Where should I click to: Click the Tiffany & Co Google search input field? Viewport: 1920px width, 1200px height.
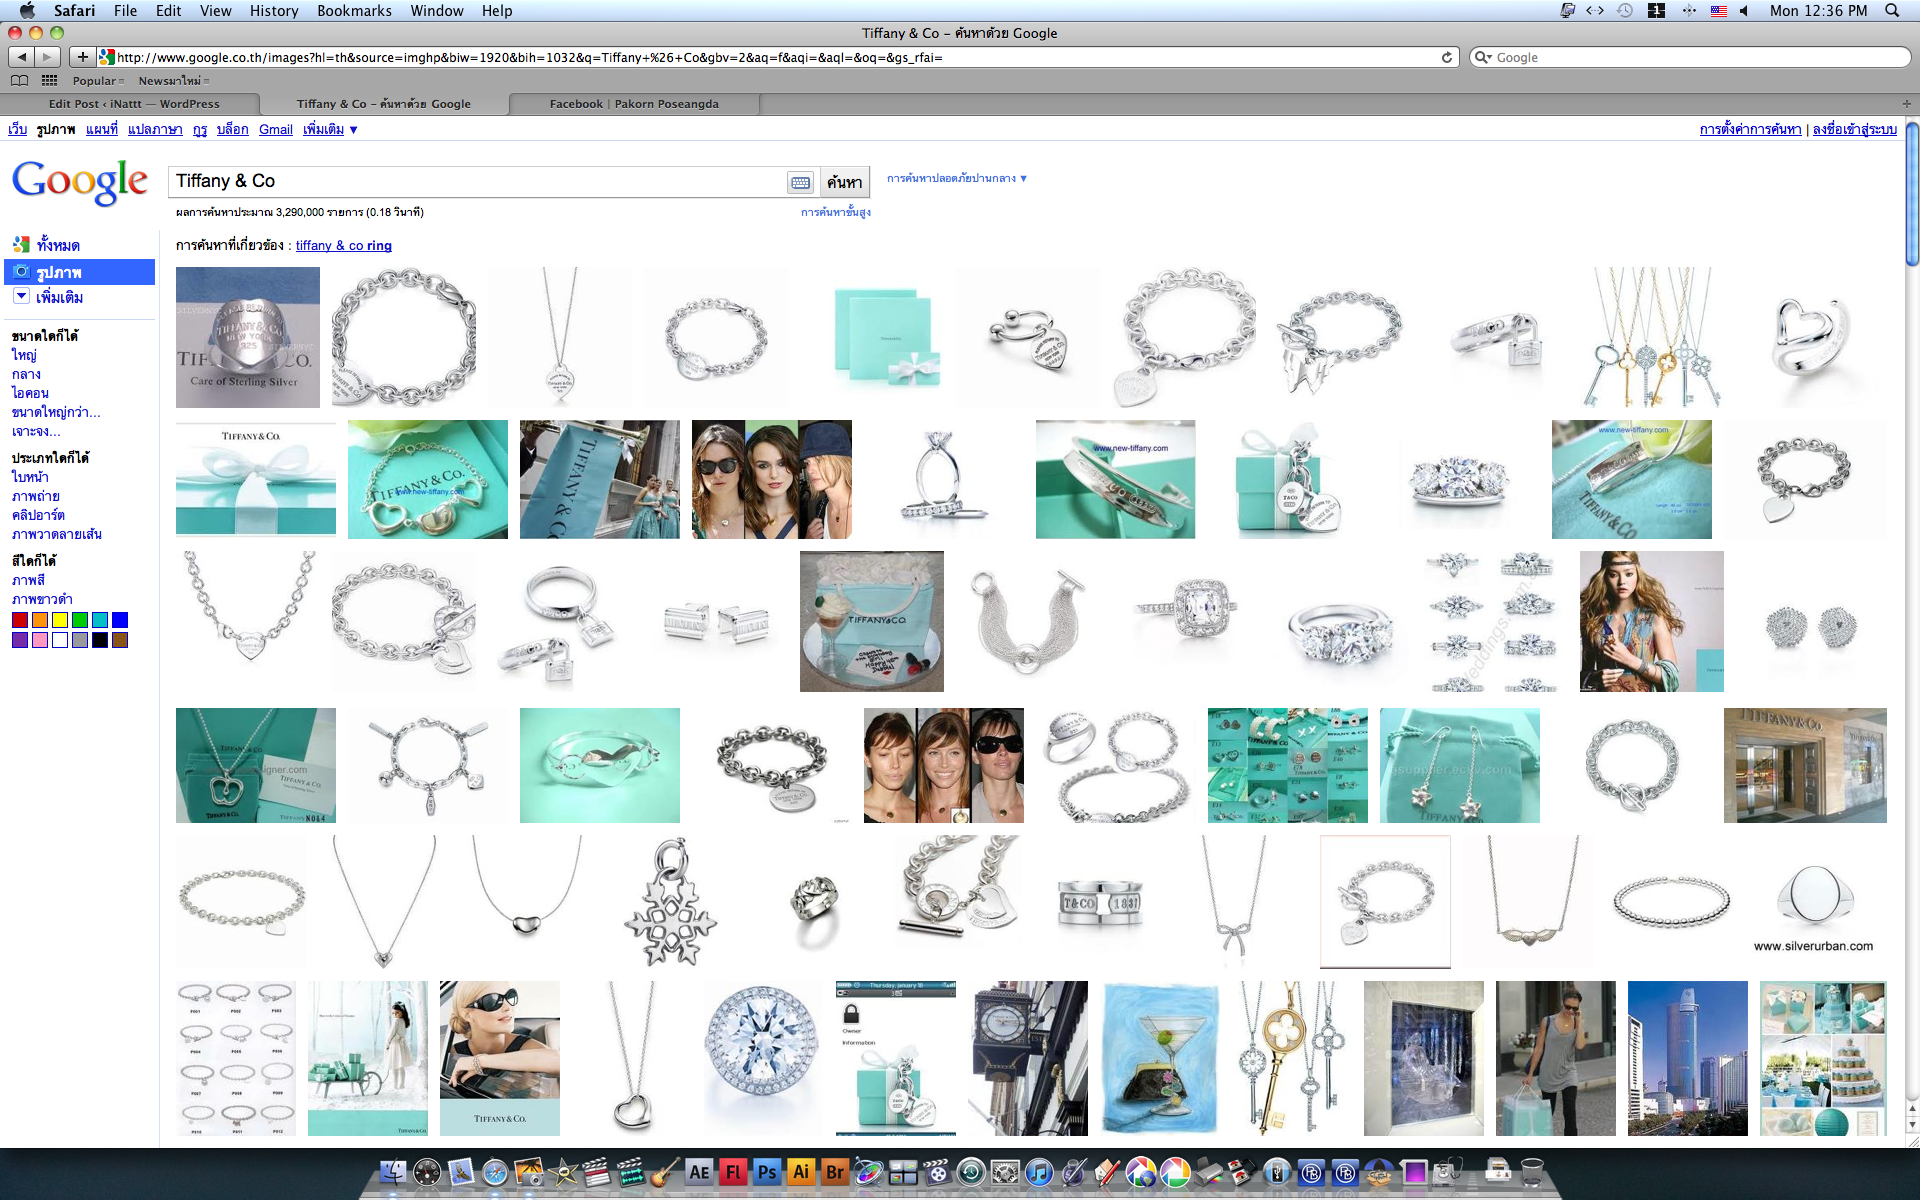[478, 182]
